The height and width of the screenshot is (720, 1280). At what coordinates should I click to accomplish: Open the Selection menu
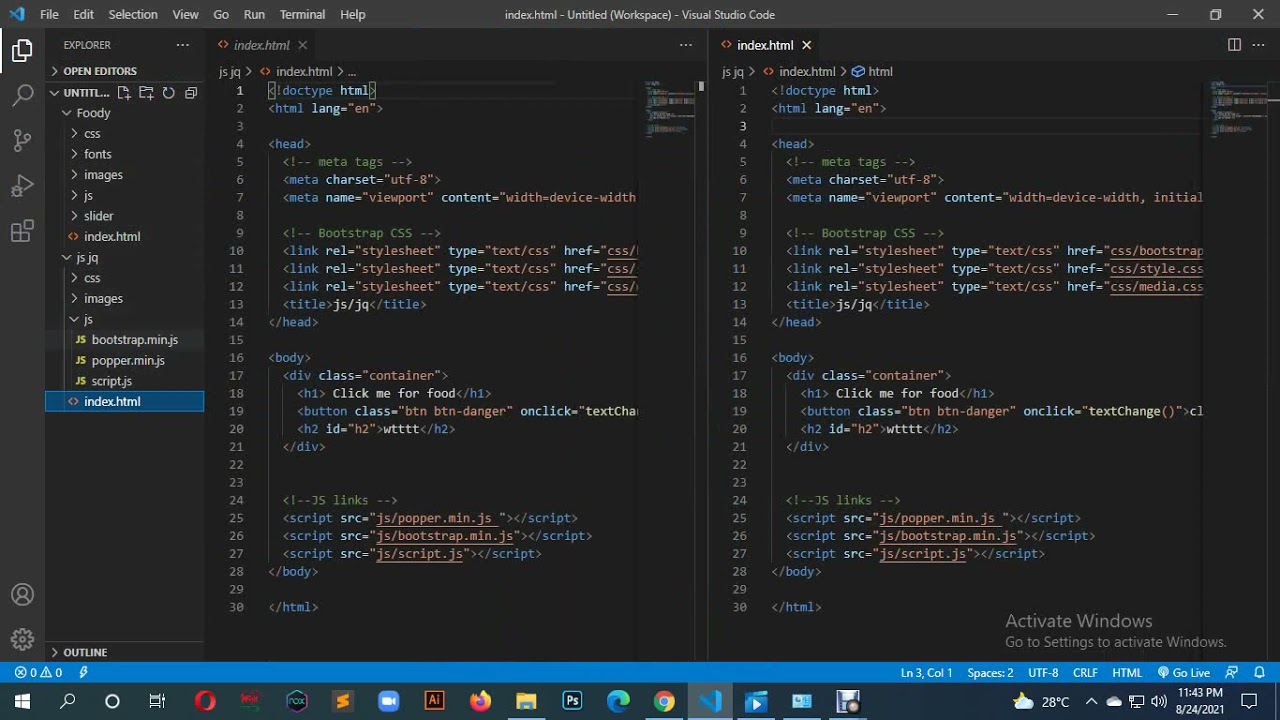133,14
